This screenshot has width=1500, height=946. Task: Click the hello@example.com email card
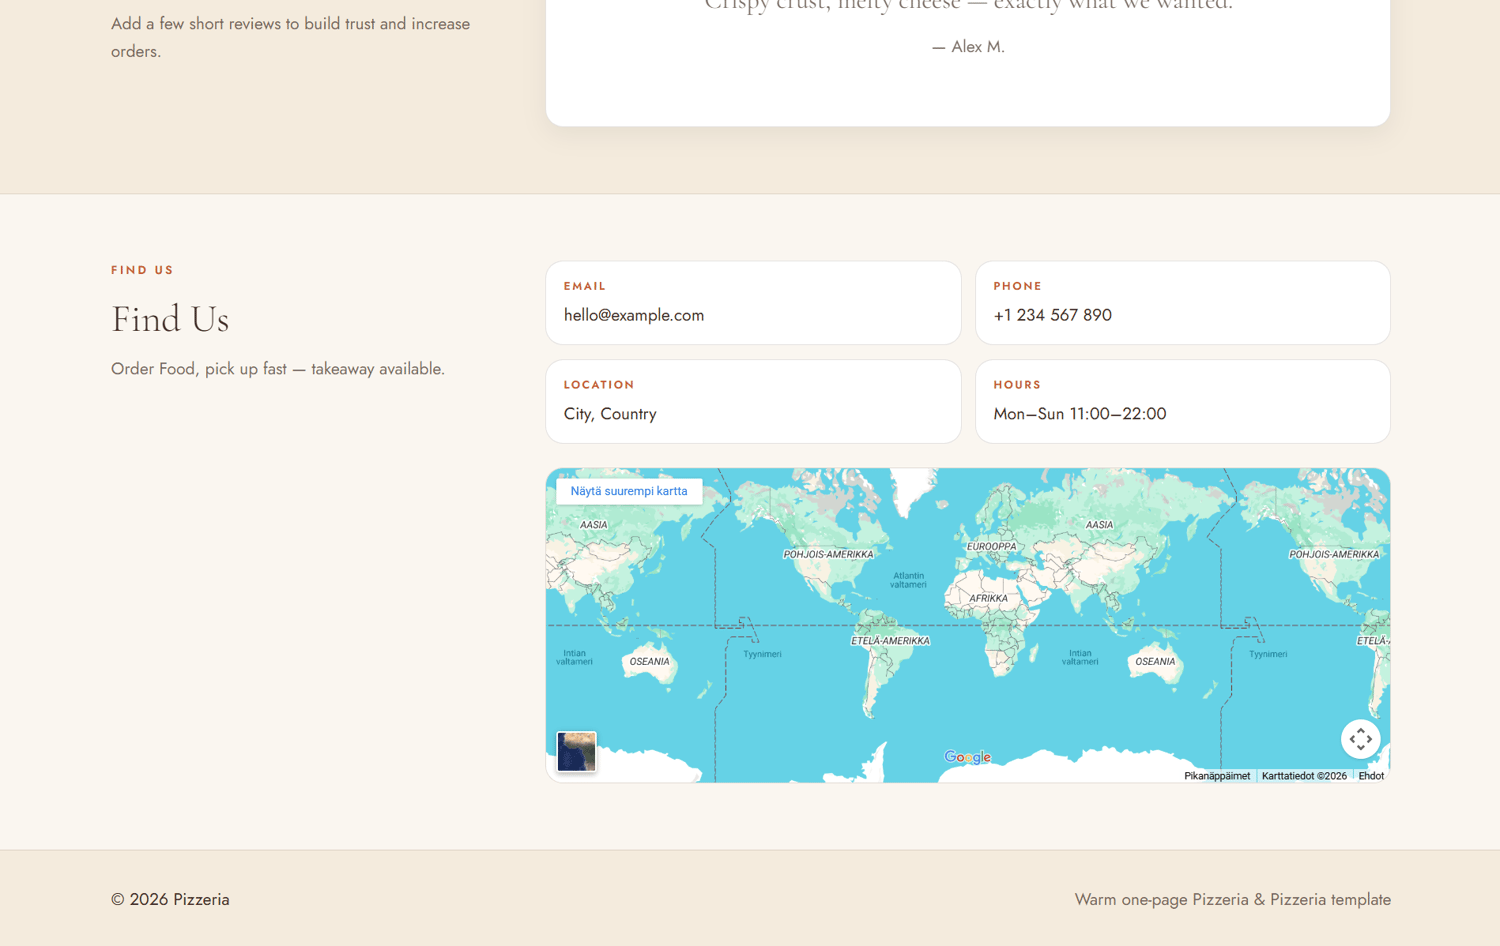(x=753, y=303)
